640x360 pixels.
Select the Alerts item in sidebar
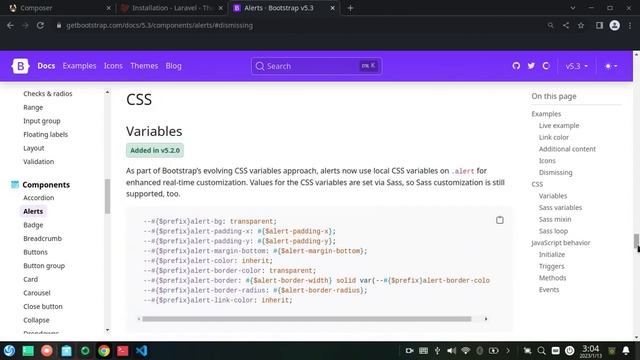coord(33,211)
